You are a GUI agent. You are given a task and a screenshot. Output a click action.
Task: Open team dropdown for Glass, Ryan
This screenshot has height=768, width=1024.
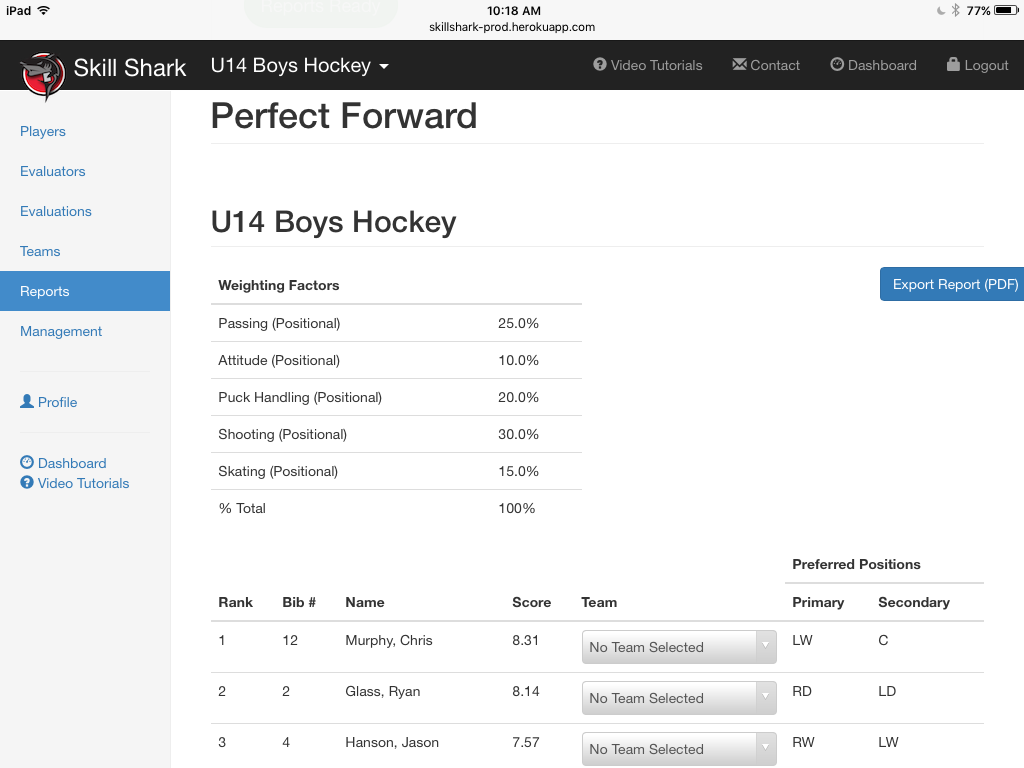pyautogui.click(x=679, y=698)
